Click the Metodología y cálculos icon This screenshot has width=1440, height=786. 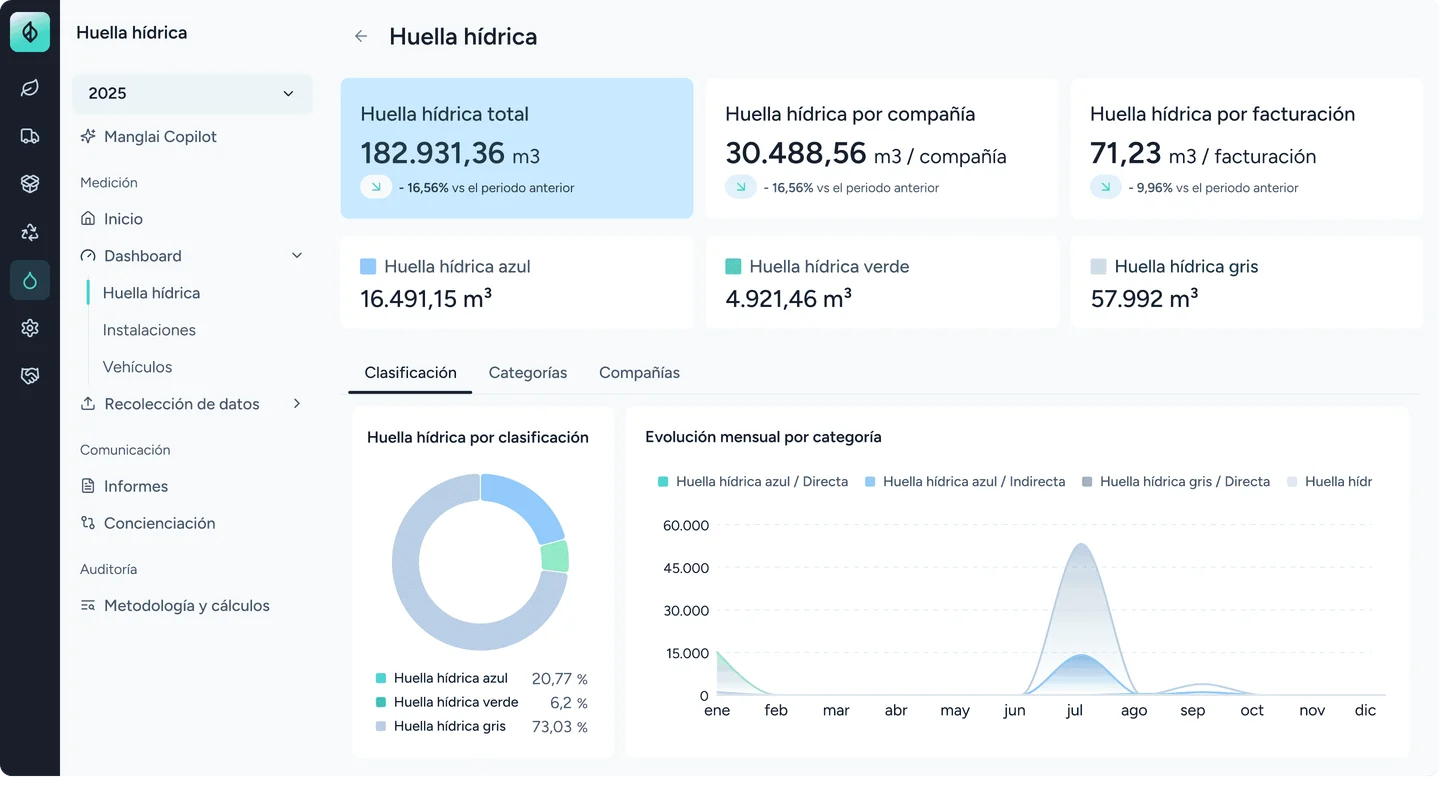point(88,606)
